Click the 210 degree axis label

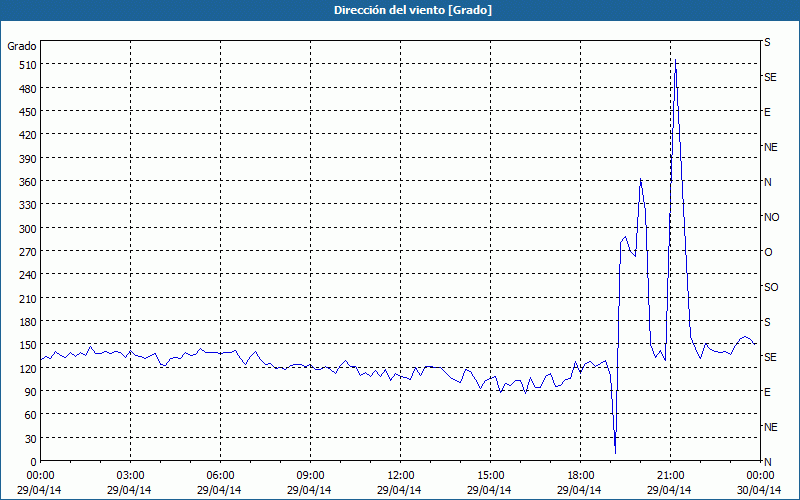(x=28, y=298)
